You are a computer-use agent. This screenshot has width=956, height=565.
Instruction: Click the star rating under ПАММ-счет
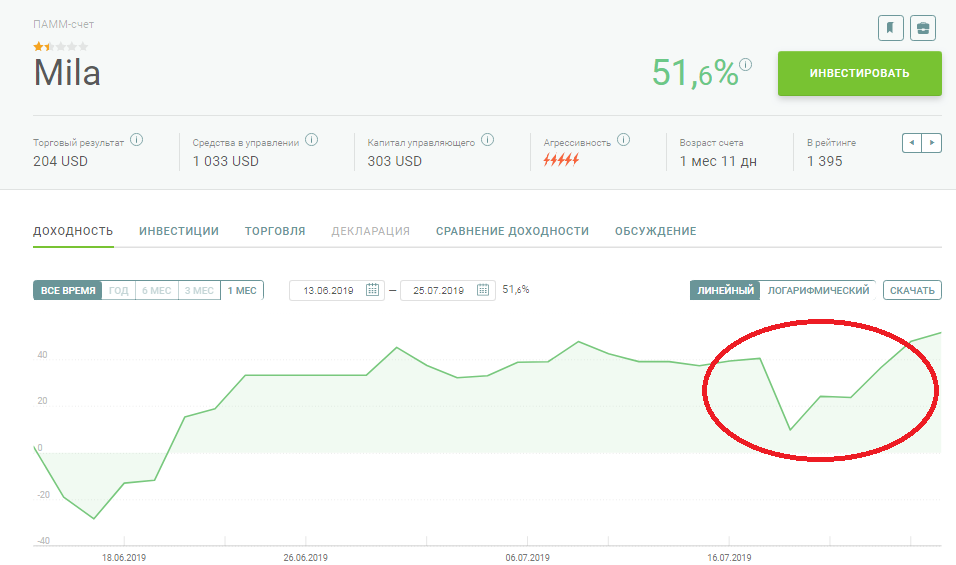(60, 46)
